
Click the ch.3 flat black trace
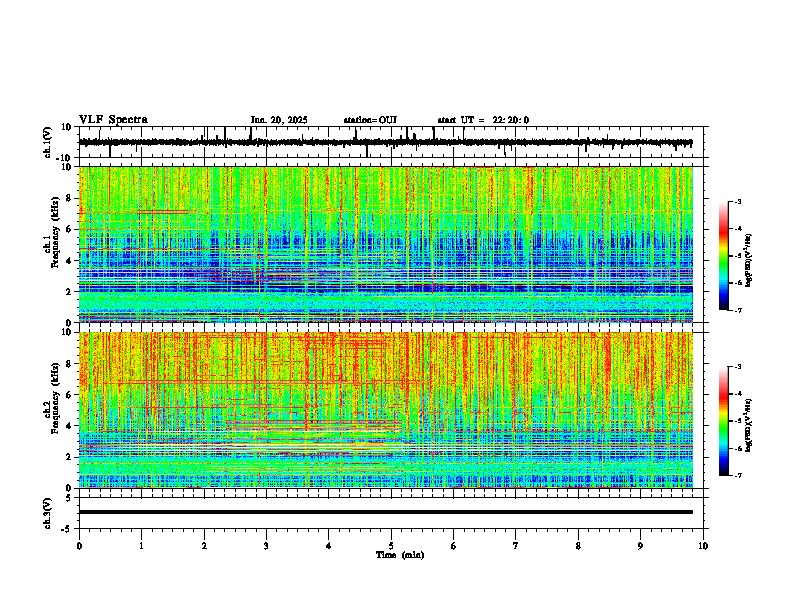click(386, 512)
